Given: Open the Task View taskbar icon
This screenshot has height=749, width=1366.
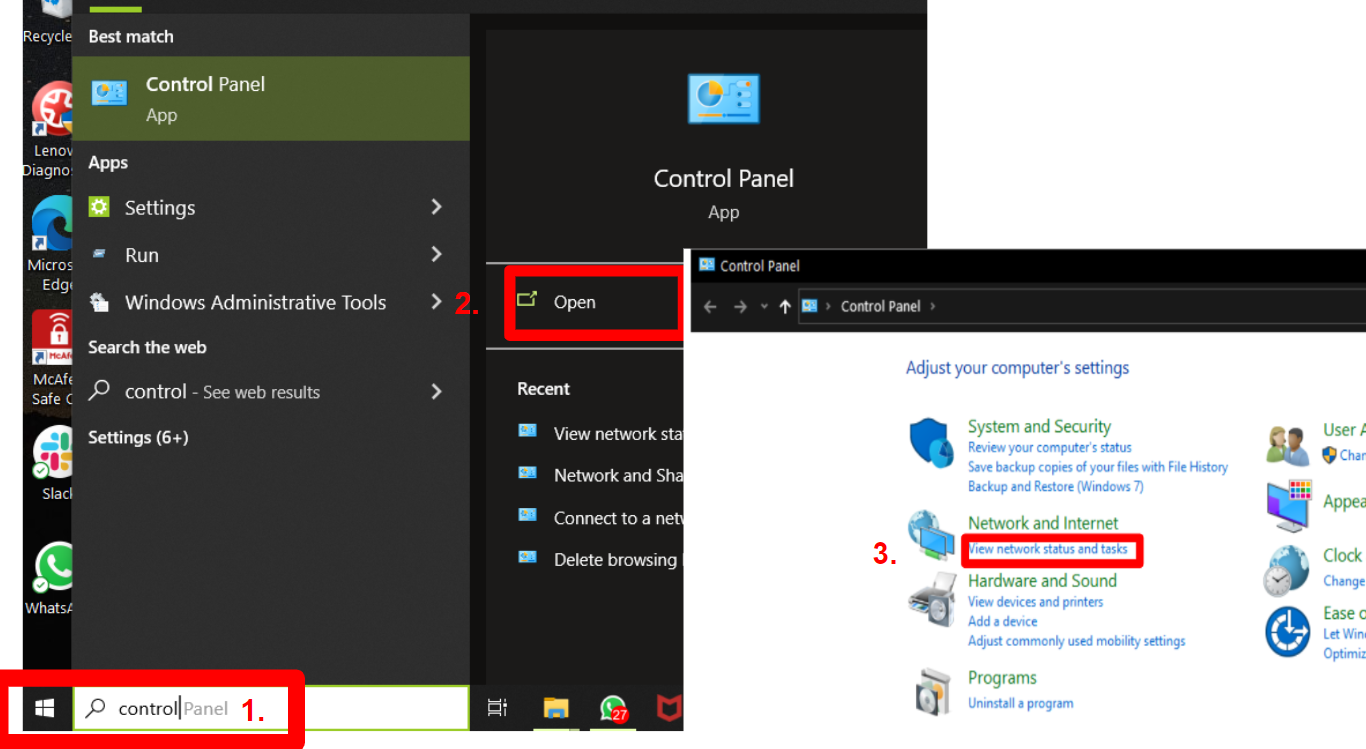Looking at the screenshot, I should pyautogui.click(x=497, y=708).
